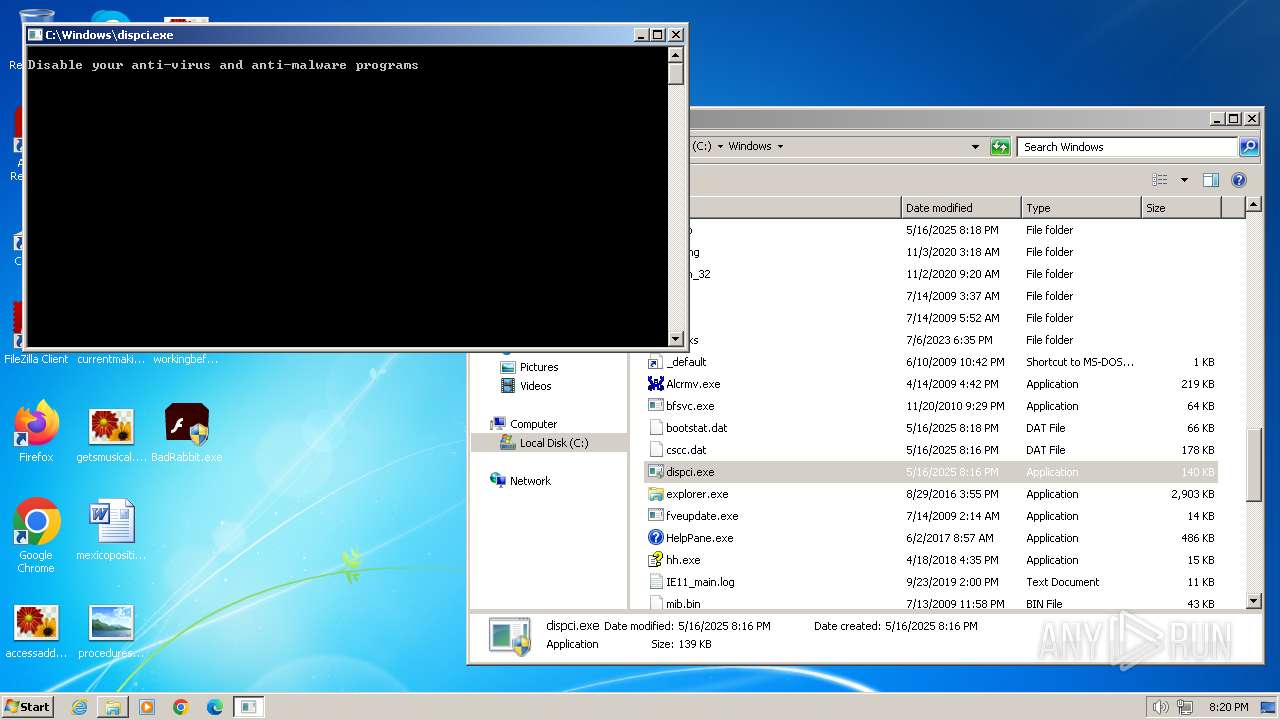Click the Explorer file list scroll-up arrow

click(x=1254, y=206)
